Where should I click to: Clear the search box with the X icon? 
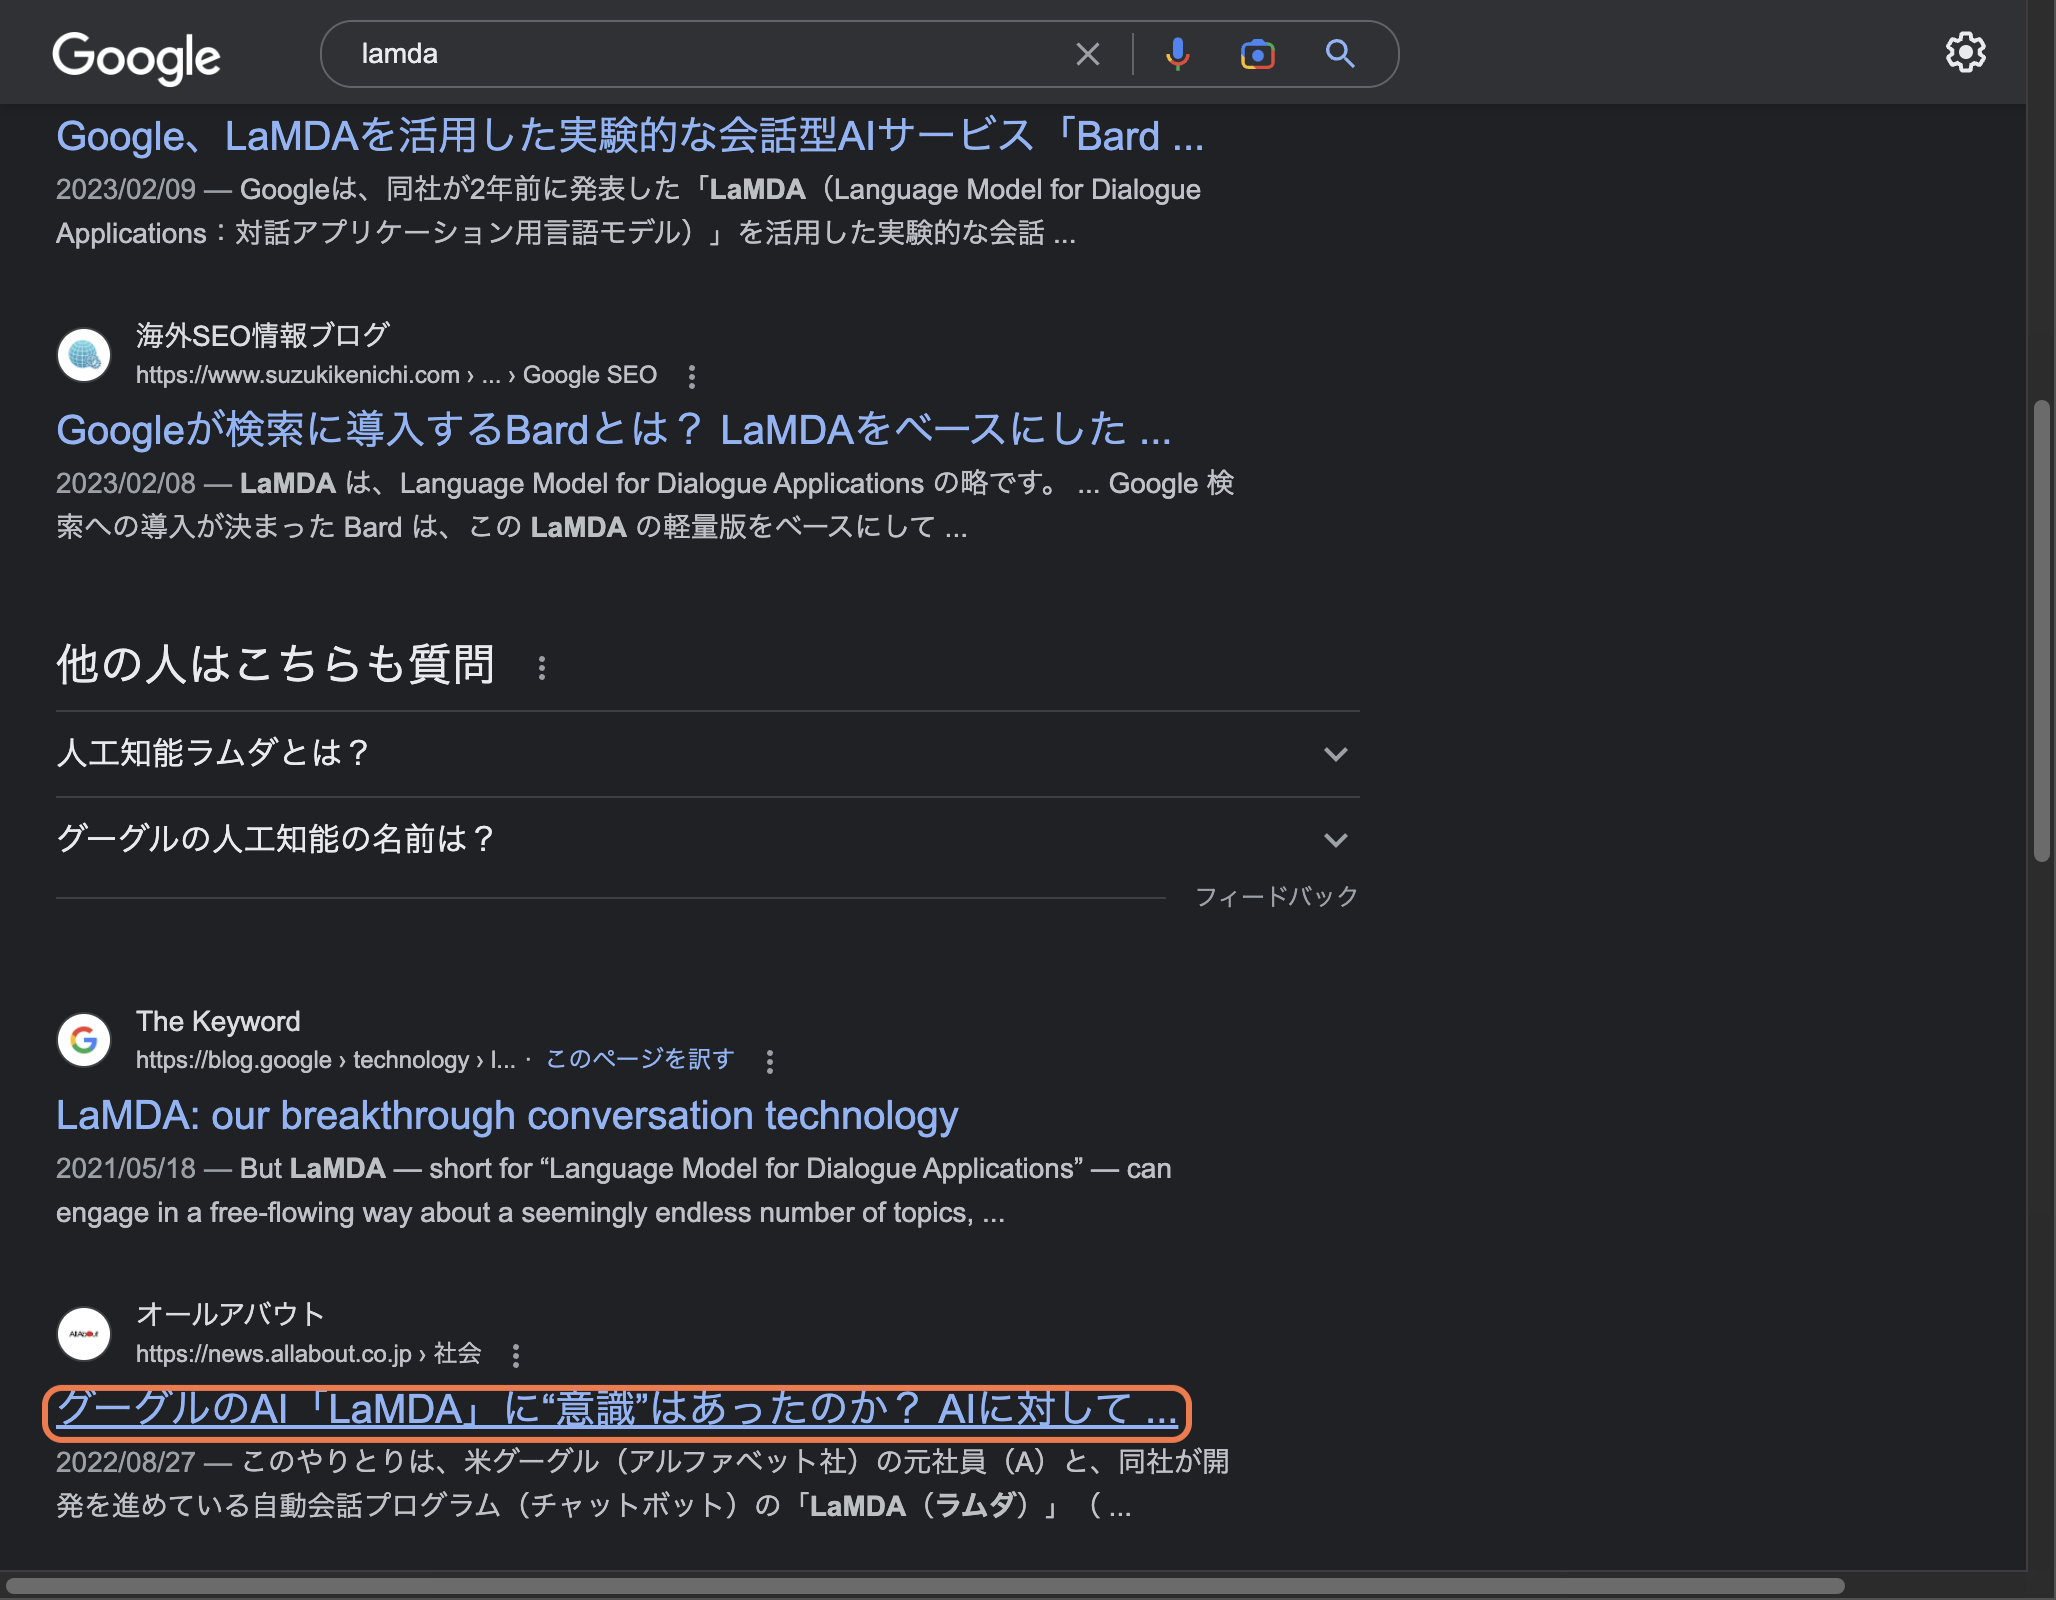[x=1088, y=54]
